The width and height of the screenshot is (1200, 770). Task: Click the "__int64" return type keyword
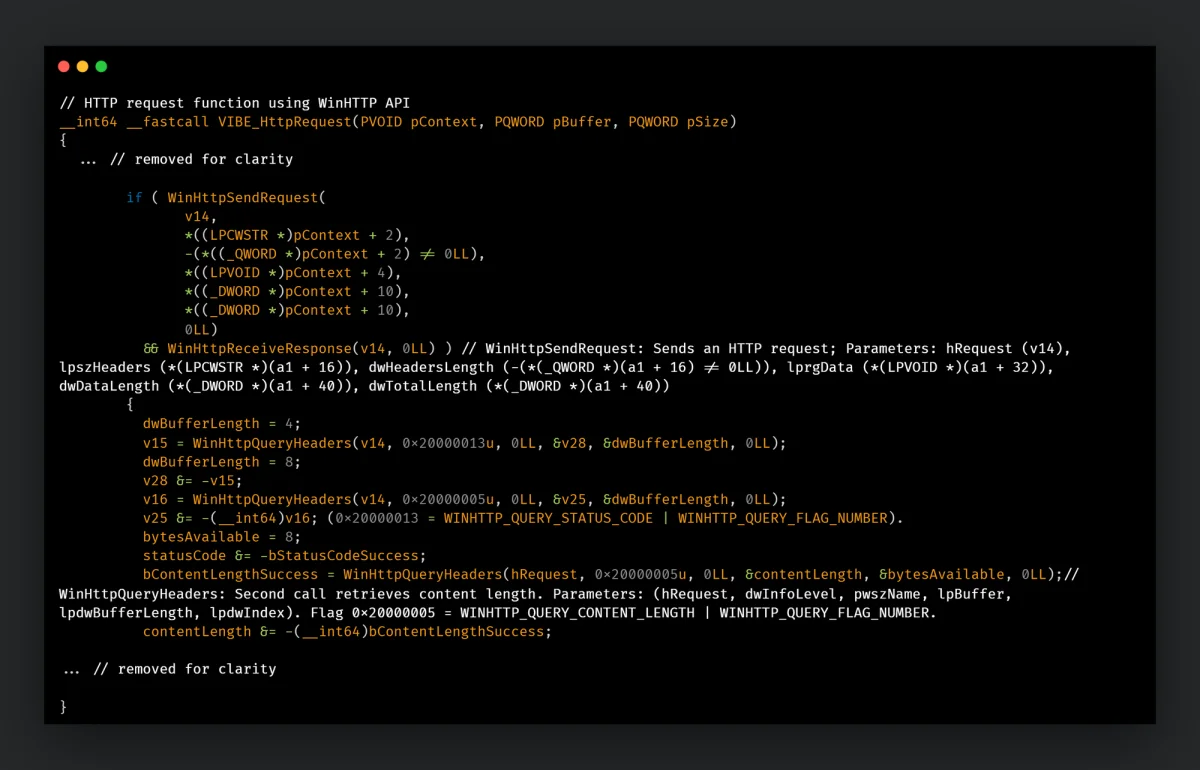[x=89, y=122]
